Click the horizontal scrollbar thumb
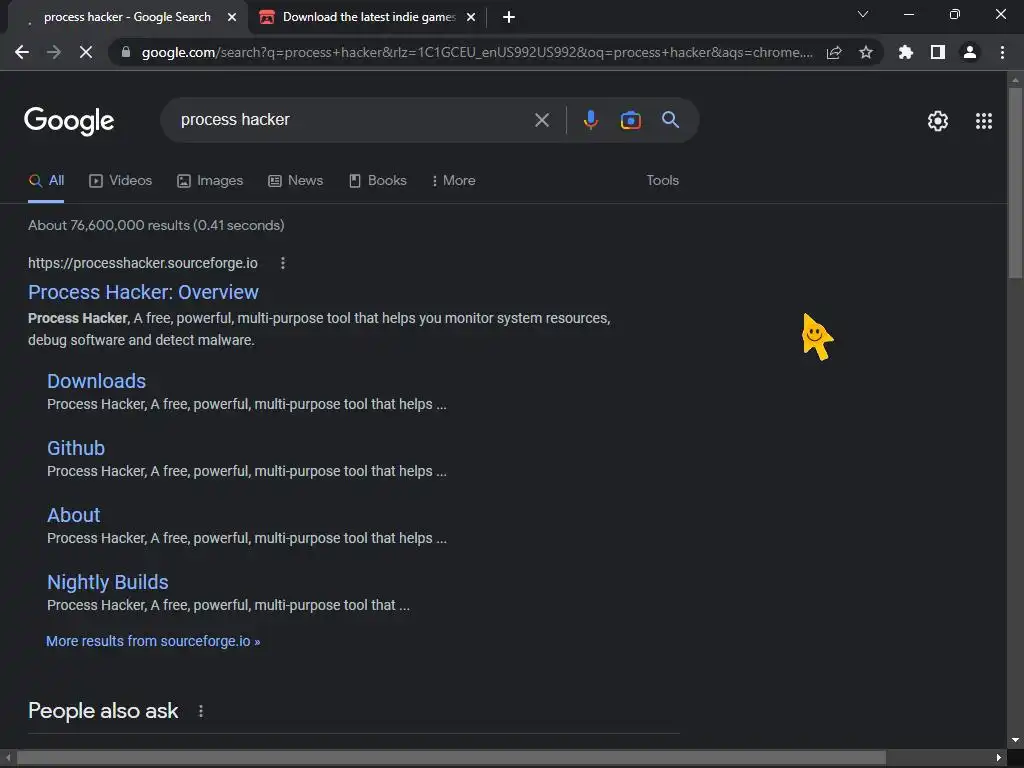This screenshot has height=768, width=1024. click(451, 758)
